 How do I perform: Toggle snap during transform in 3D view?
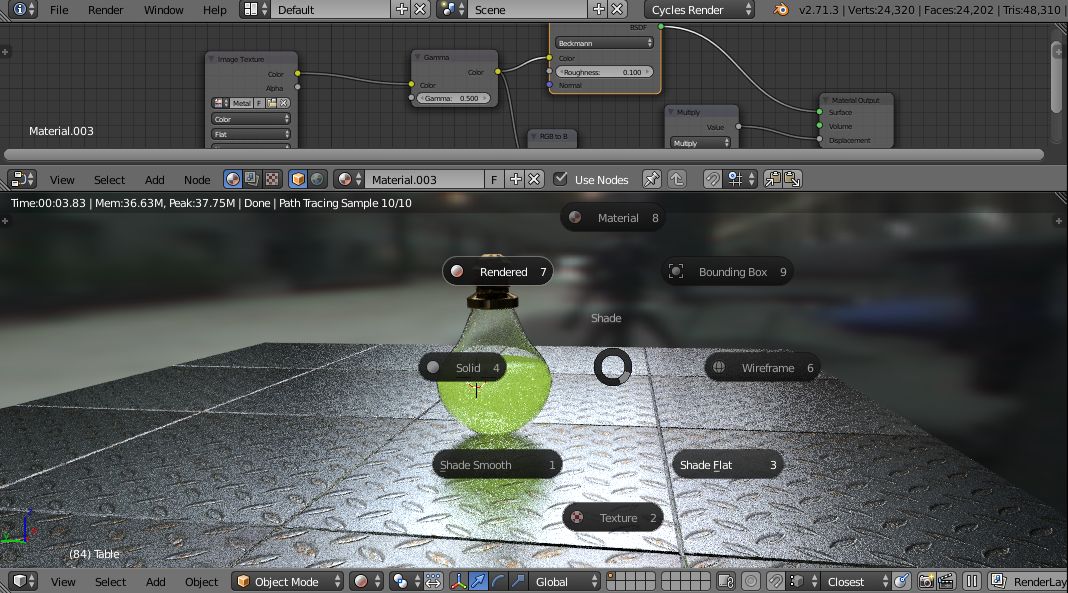pos(775,581)
